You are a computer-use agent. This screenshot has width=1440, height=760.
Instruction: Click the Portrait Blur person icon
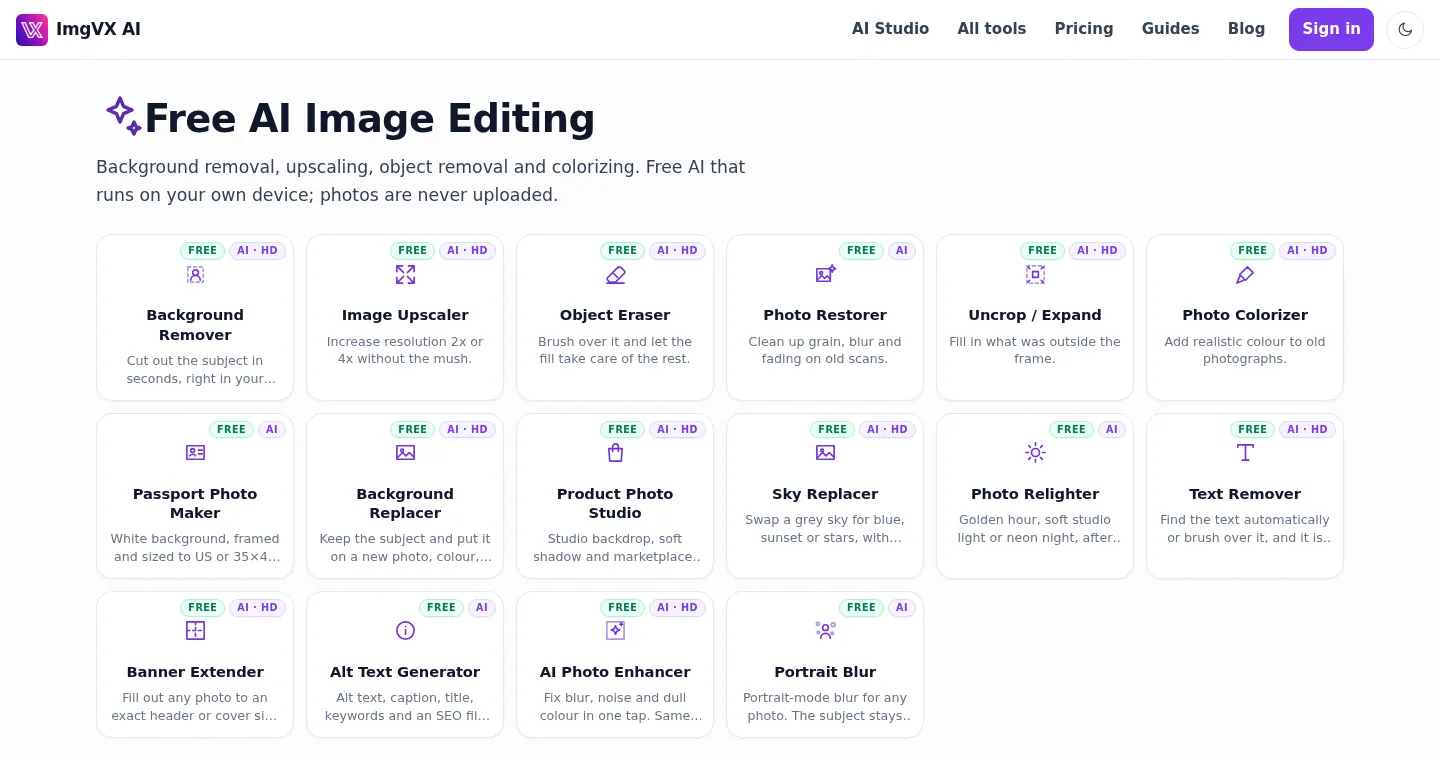click(x=825, y=630)
